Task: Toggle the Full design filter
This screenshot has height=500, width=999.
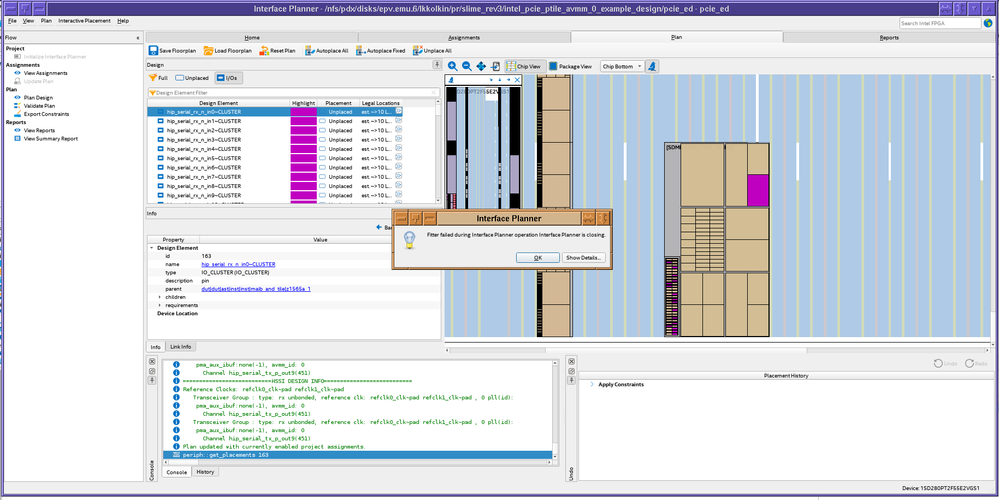Action: pyautogui.click(x=158, y=77)
